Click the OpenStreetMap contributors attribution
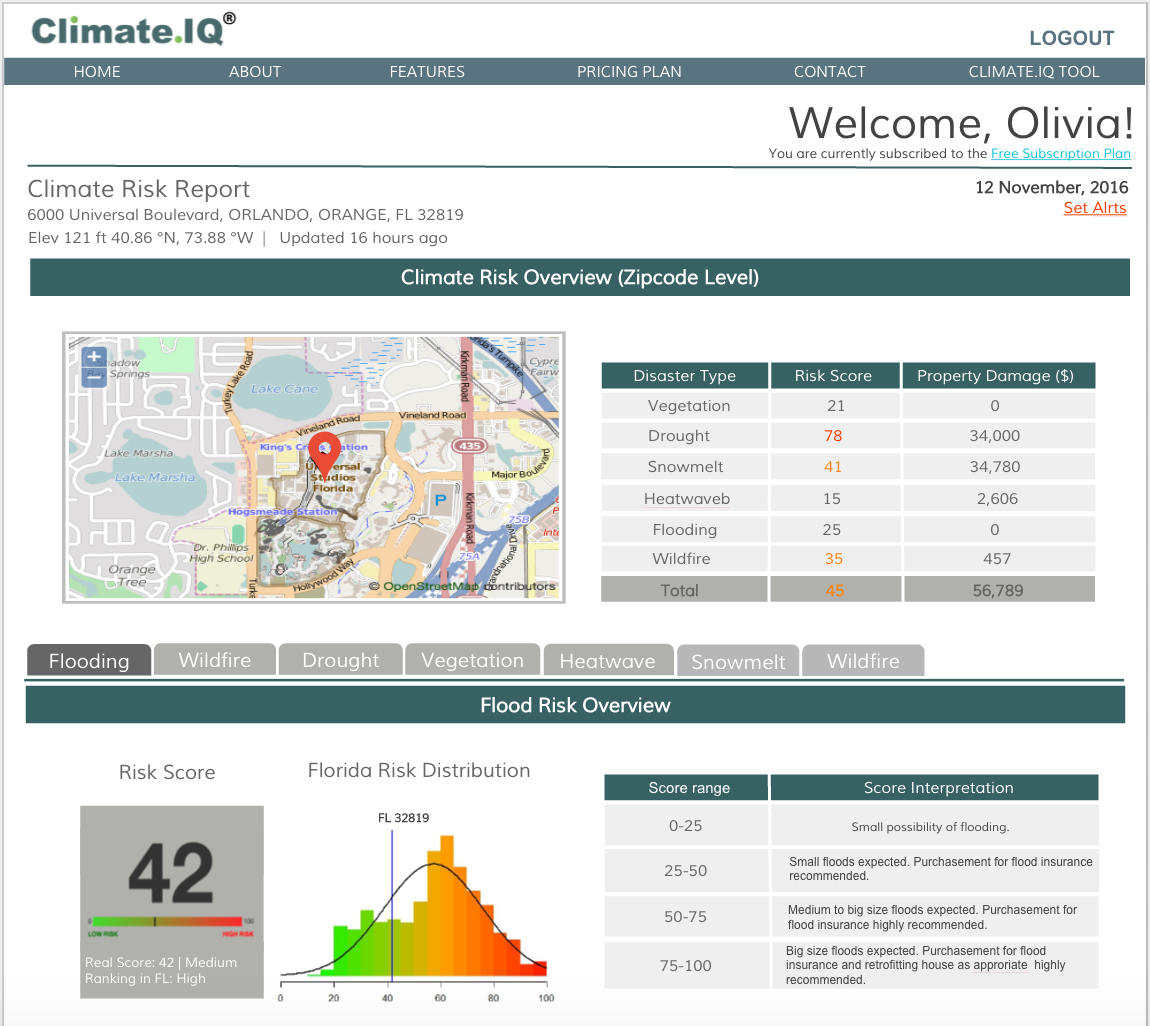Image resolution: width=1150 pixels, height=1026 pixels. coord(462,586)
